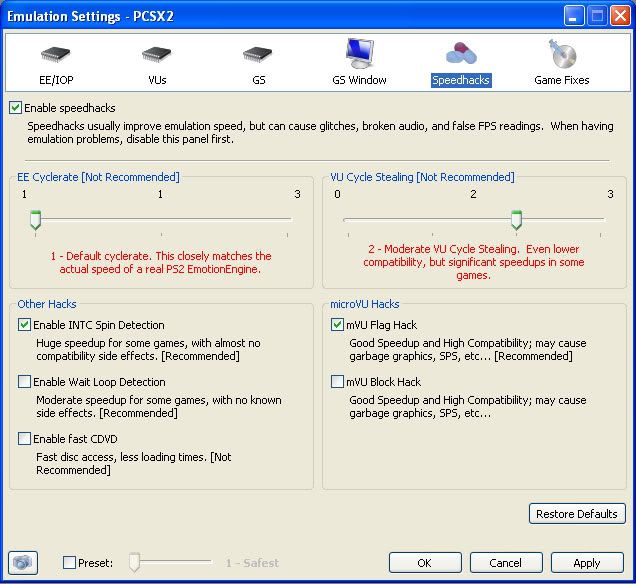Apply the emulation settings
Screen dimensions: 636x584
587,563
